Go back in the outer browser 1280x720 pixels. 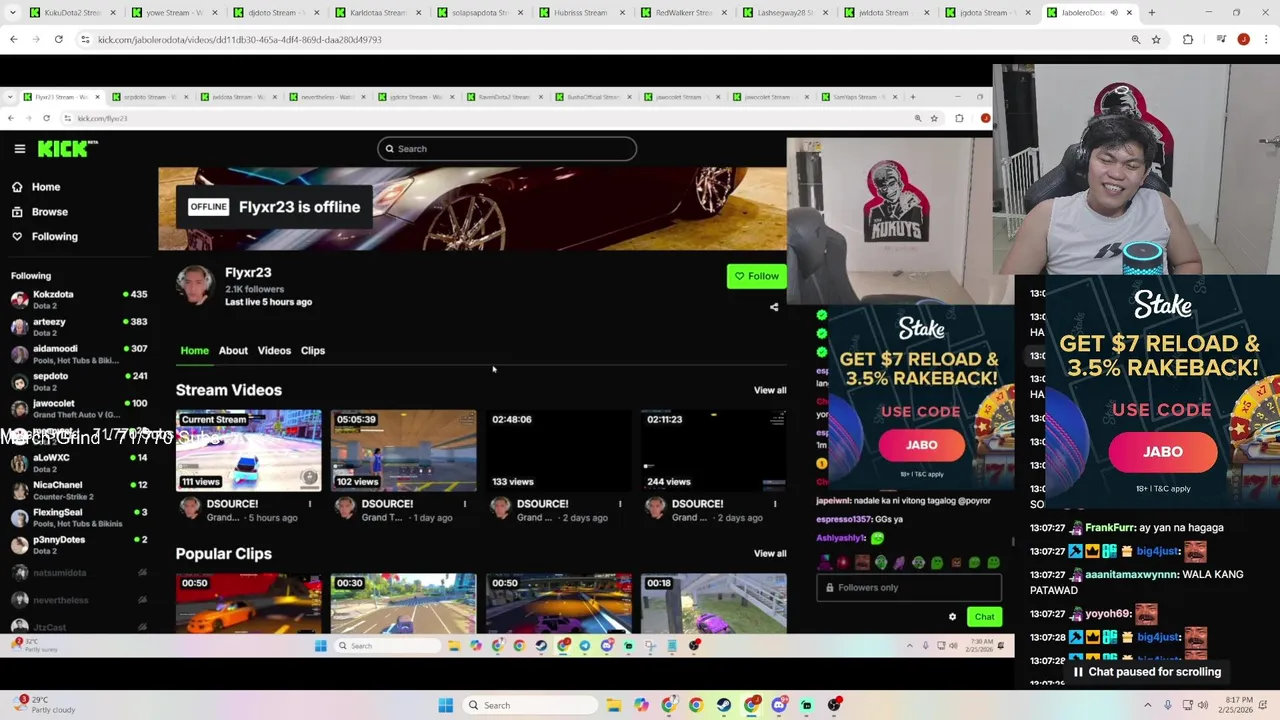point(13,39)
